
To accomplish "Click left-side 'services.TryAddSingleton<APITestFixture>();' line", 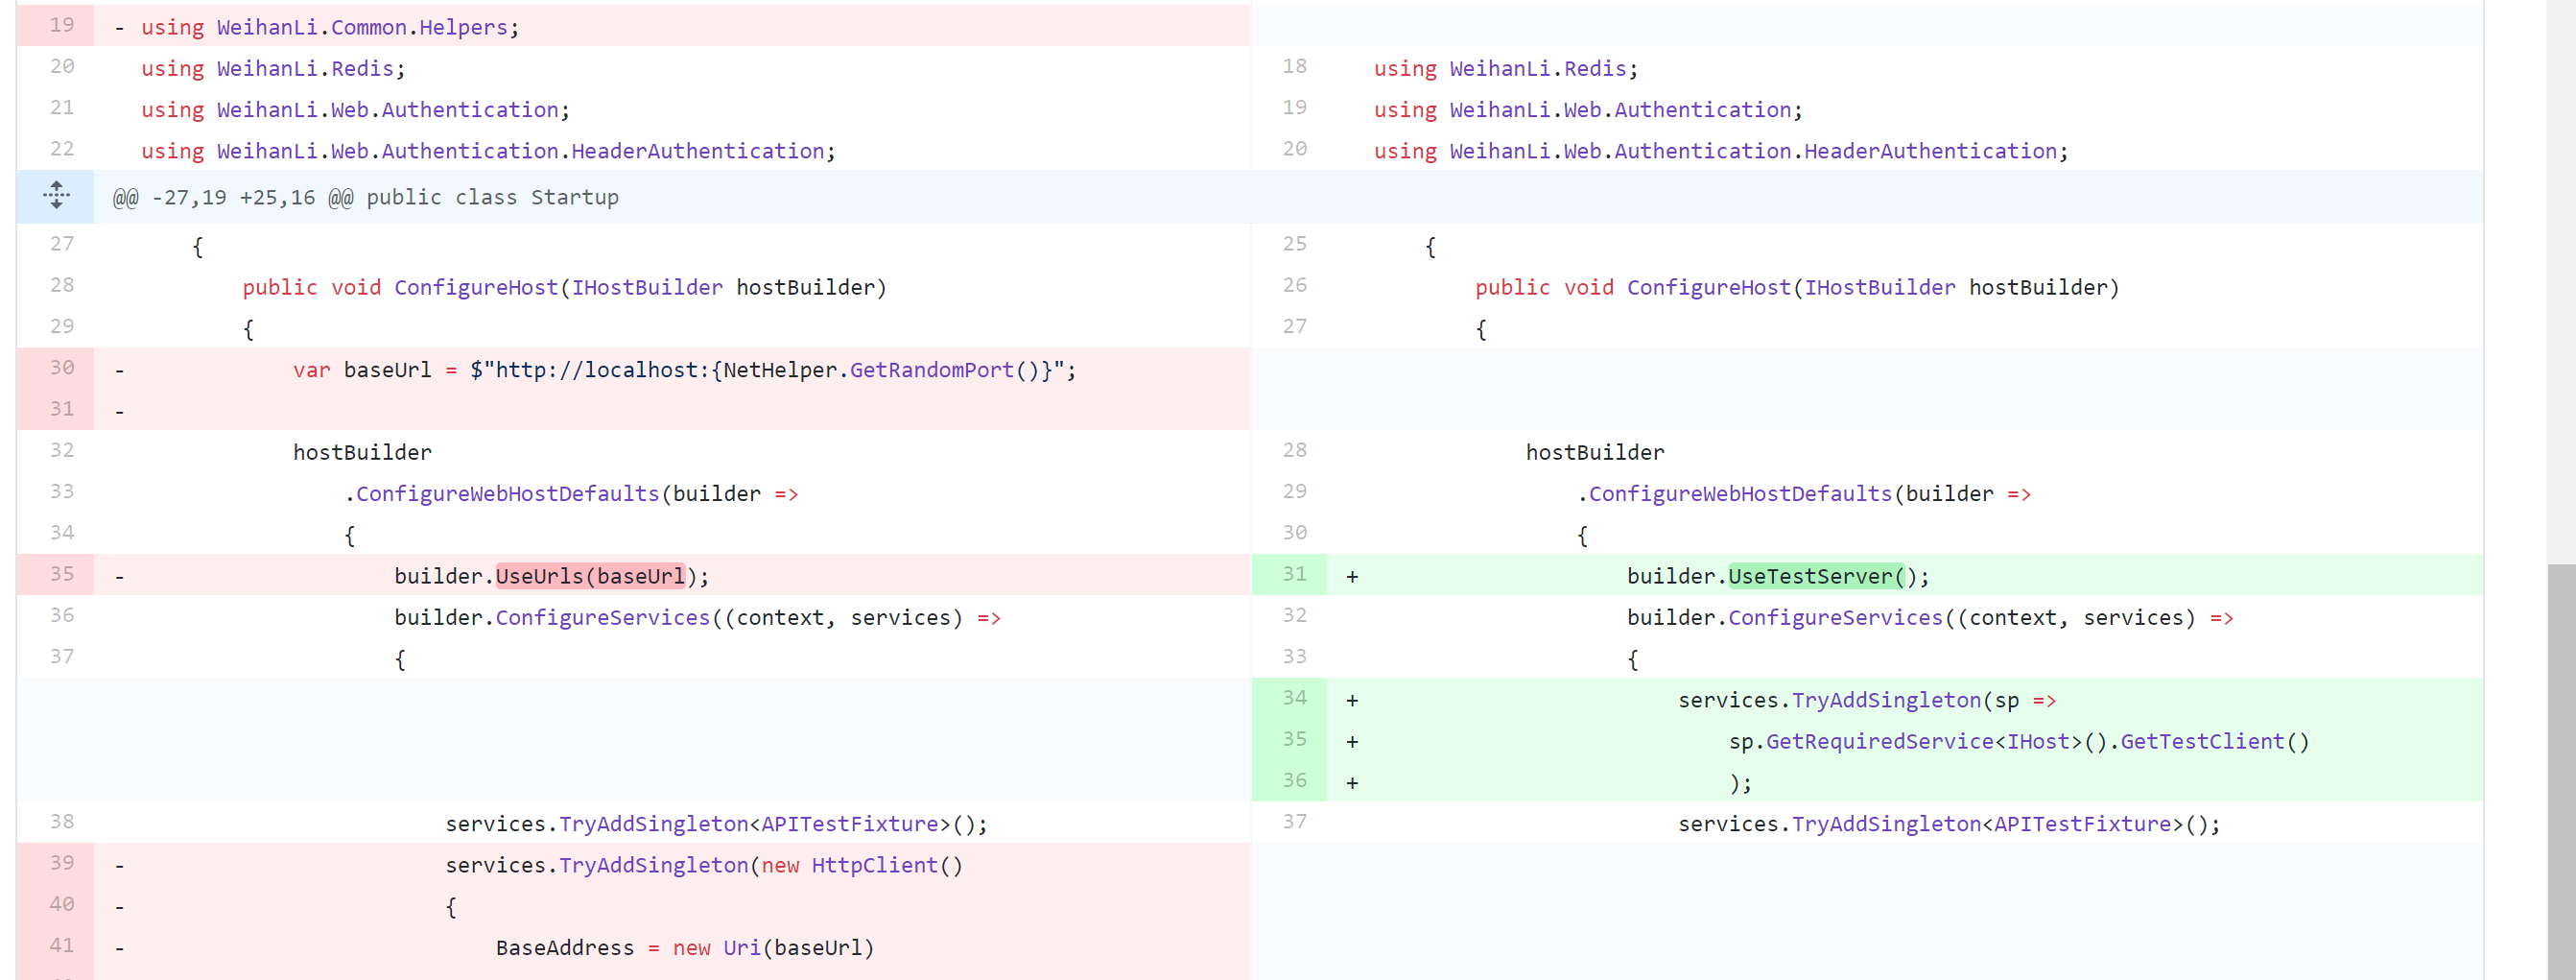I will (716, 824).
